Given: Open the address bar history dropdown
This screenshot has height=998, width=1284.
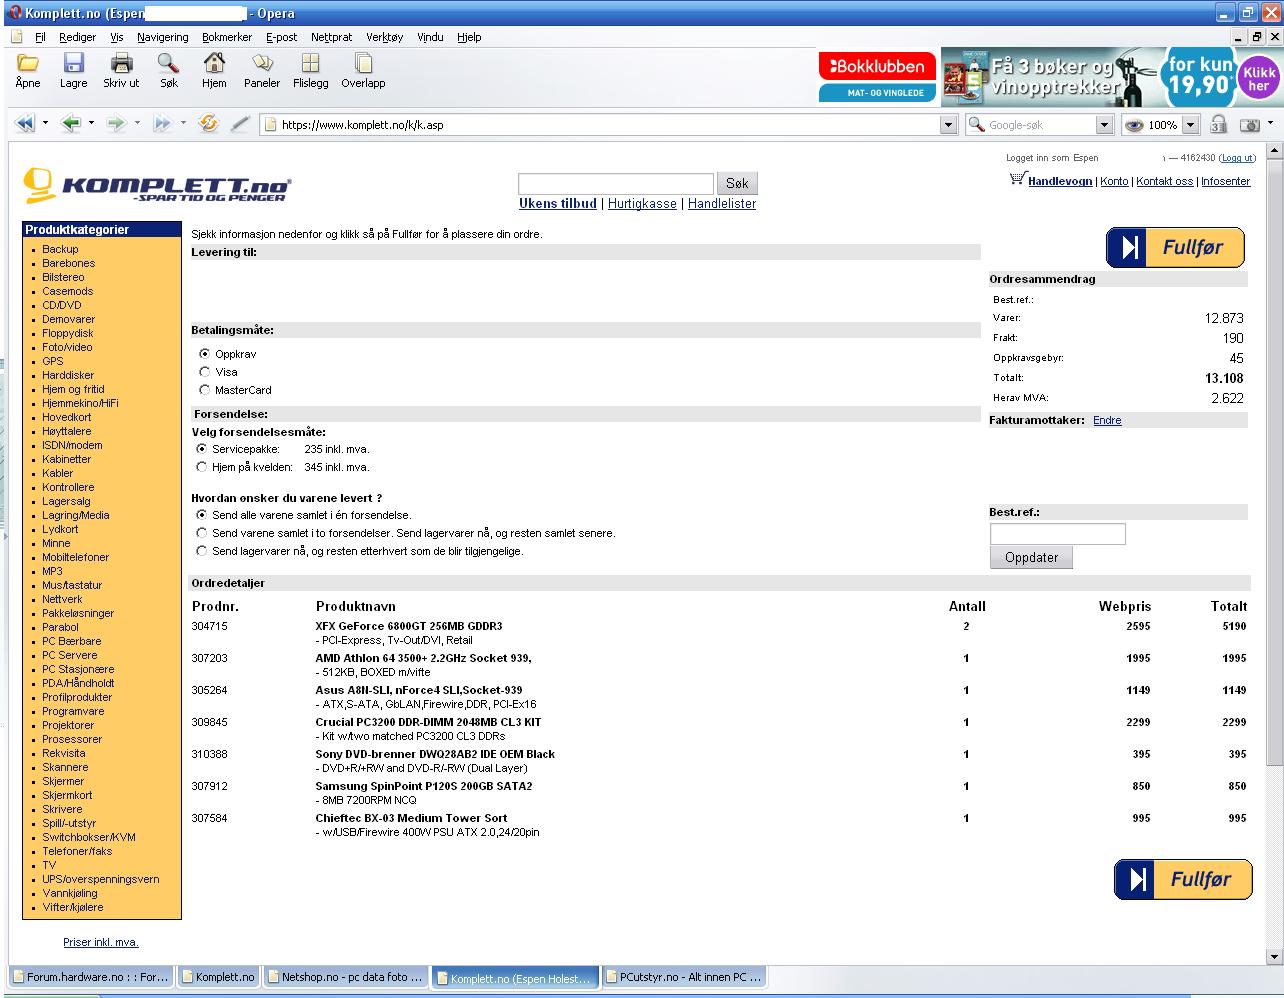Looking at the screenshot, I should click(949, 125).
